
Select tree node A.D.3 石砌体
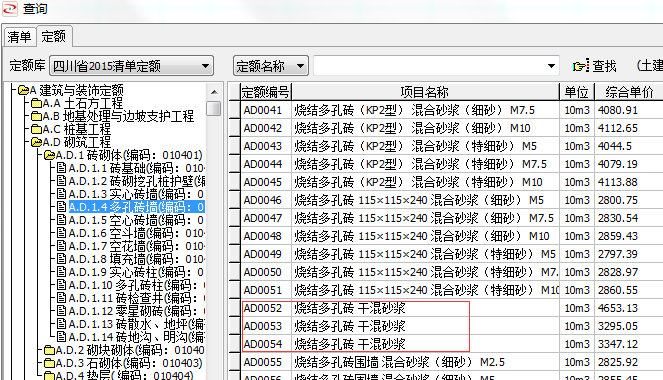tap(129, 363)
